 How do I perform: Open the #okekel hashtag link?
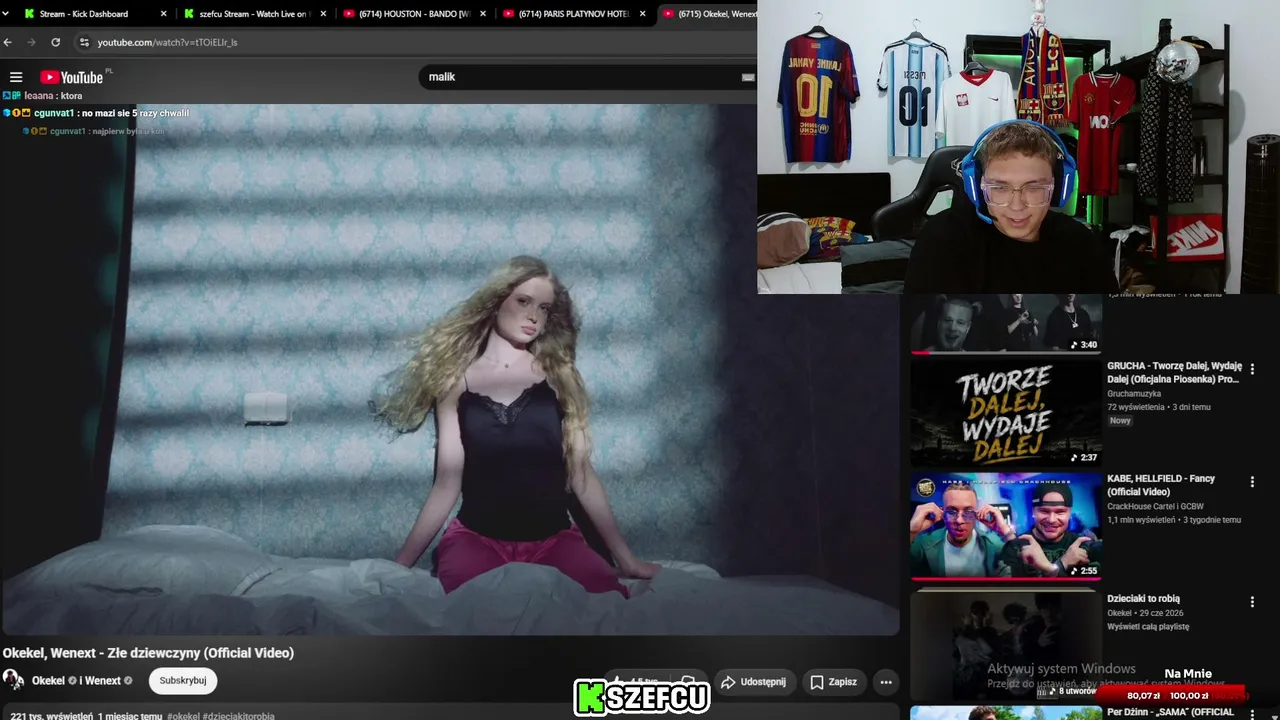[183, 716]
